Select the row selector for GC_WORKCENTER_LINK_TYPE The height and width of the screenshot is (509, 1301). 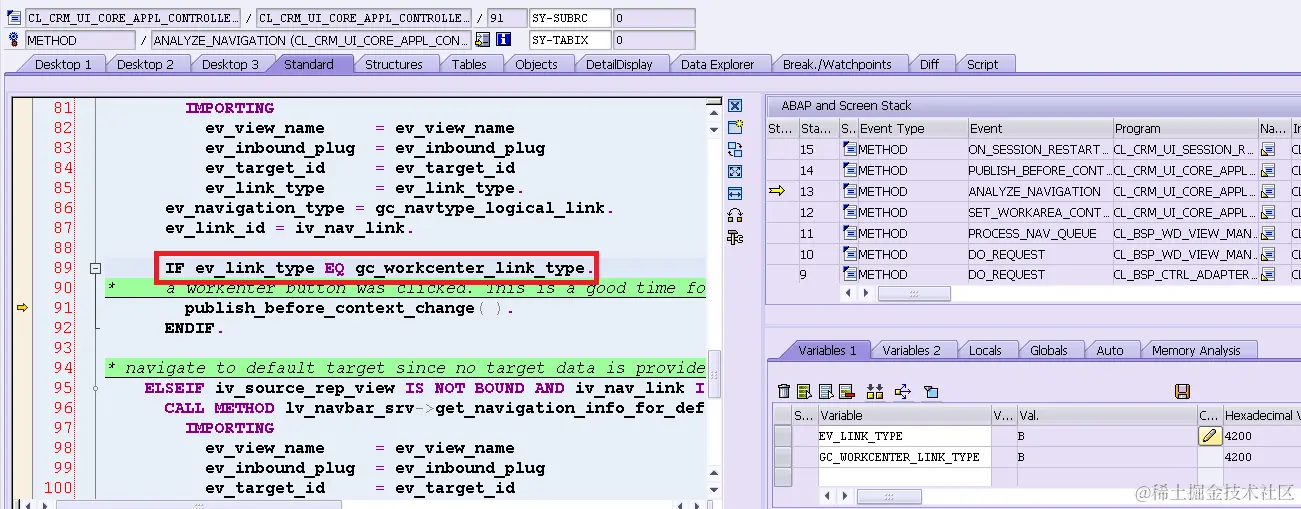coord(783,457)
